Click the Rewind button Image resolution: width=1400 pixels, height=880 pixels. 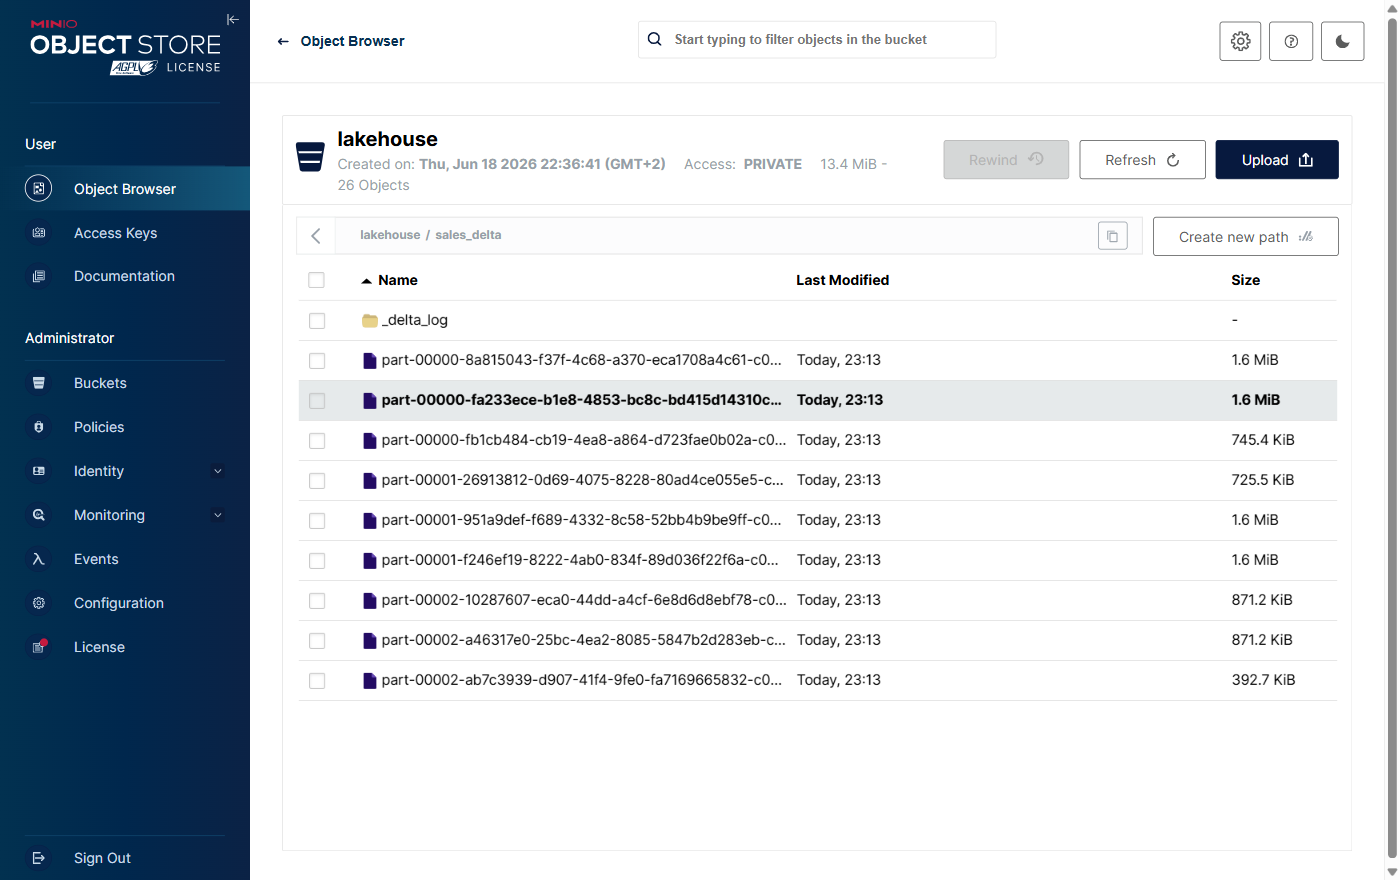coord(1006,160)
